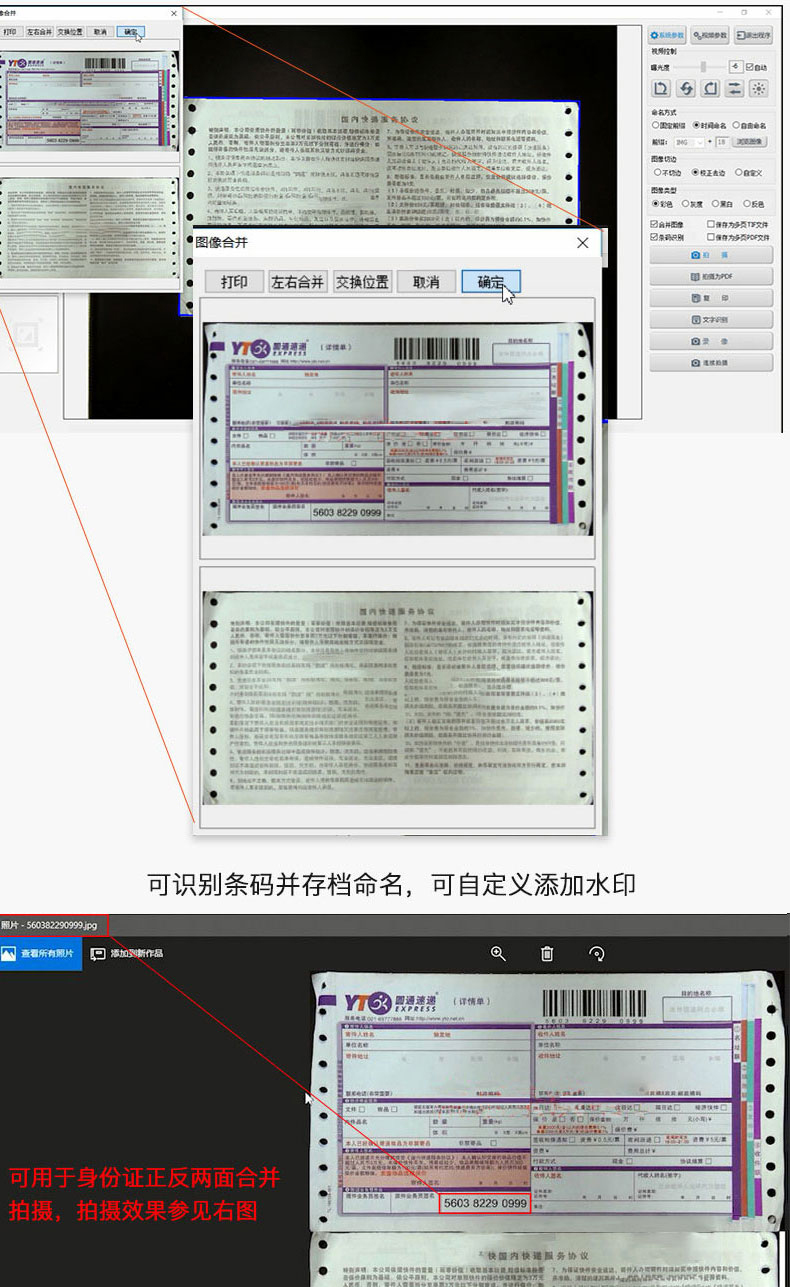Screen dimensions: 790x1287
Task: Click the 浏览图像 browse images button
Action: click(x=749, y=142)
